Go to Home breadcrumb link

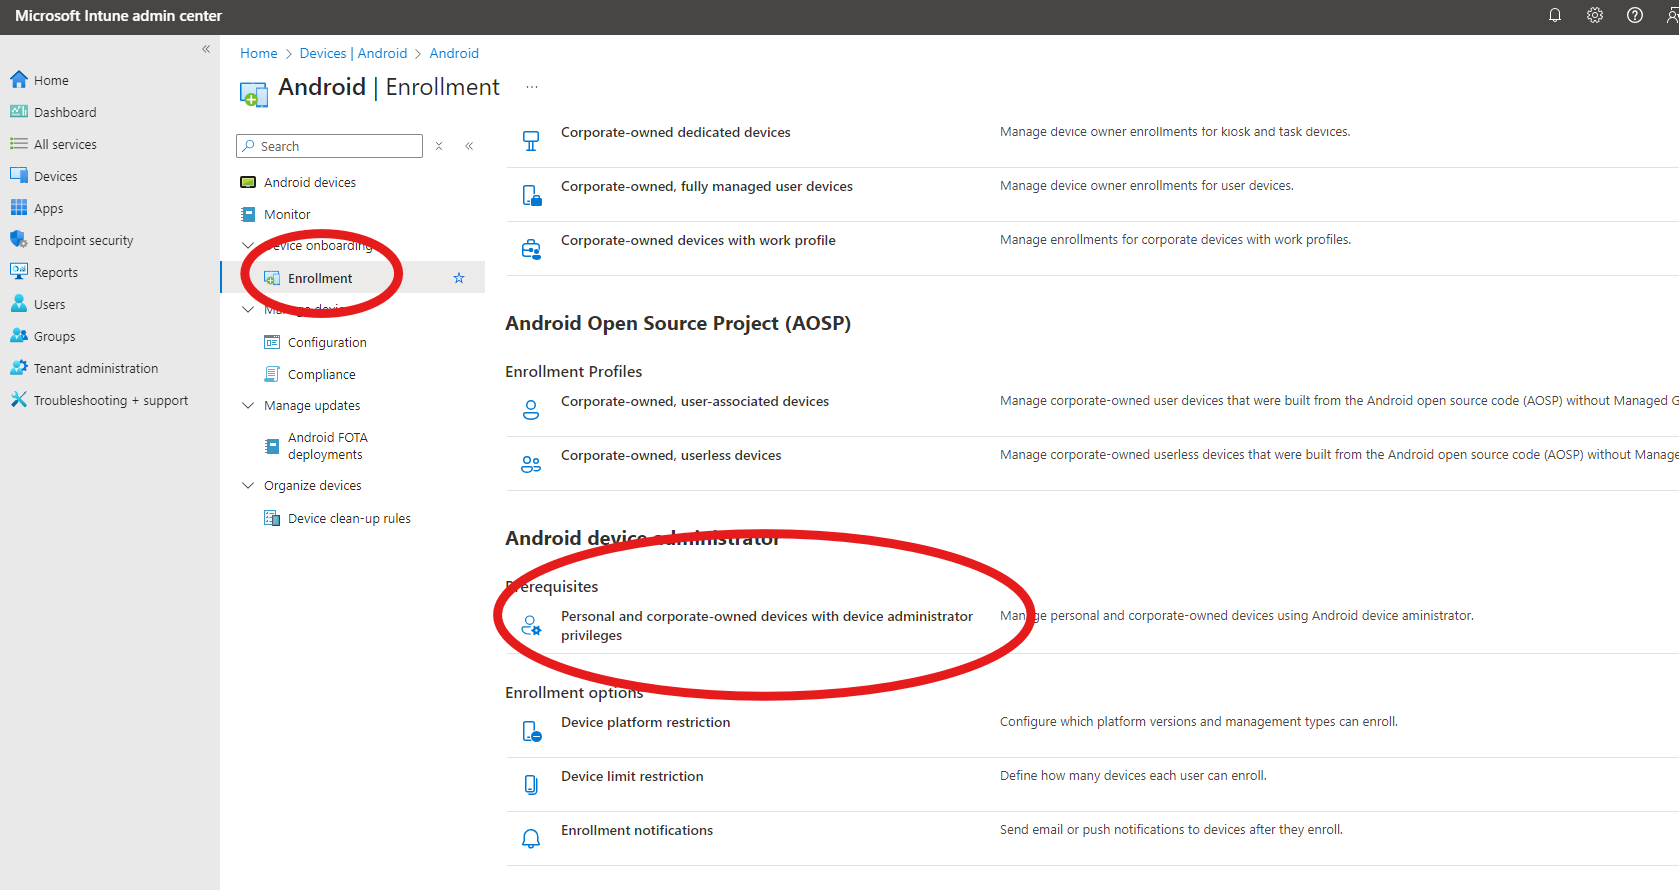259,53
